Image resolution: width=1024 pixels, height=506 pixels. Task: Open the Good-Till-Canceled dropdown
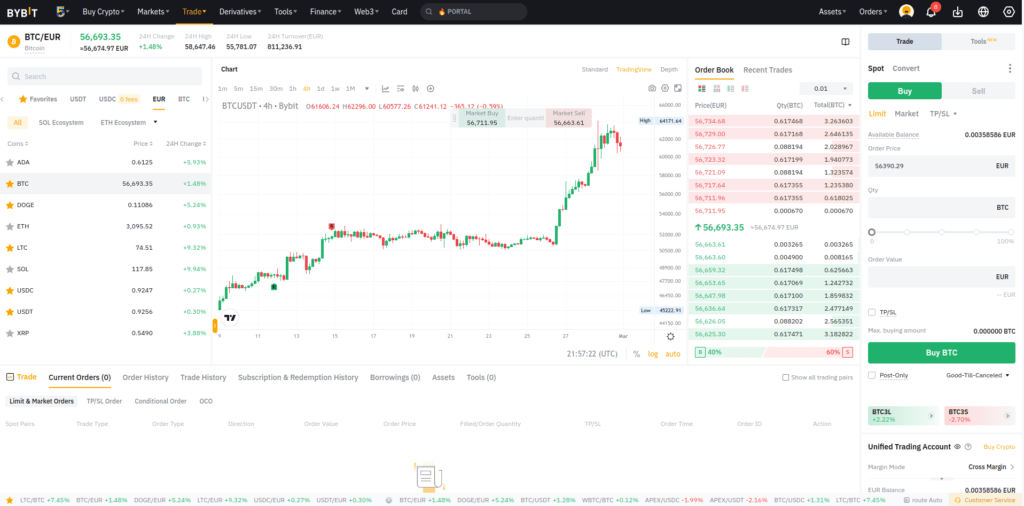(x=978, y=375)
